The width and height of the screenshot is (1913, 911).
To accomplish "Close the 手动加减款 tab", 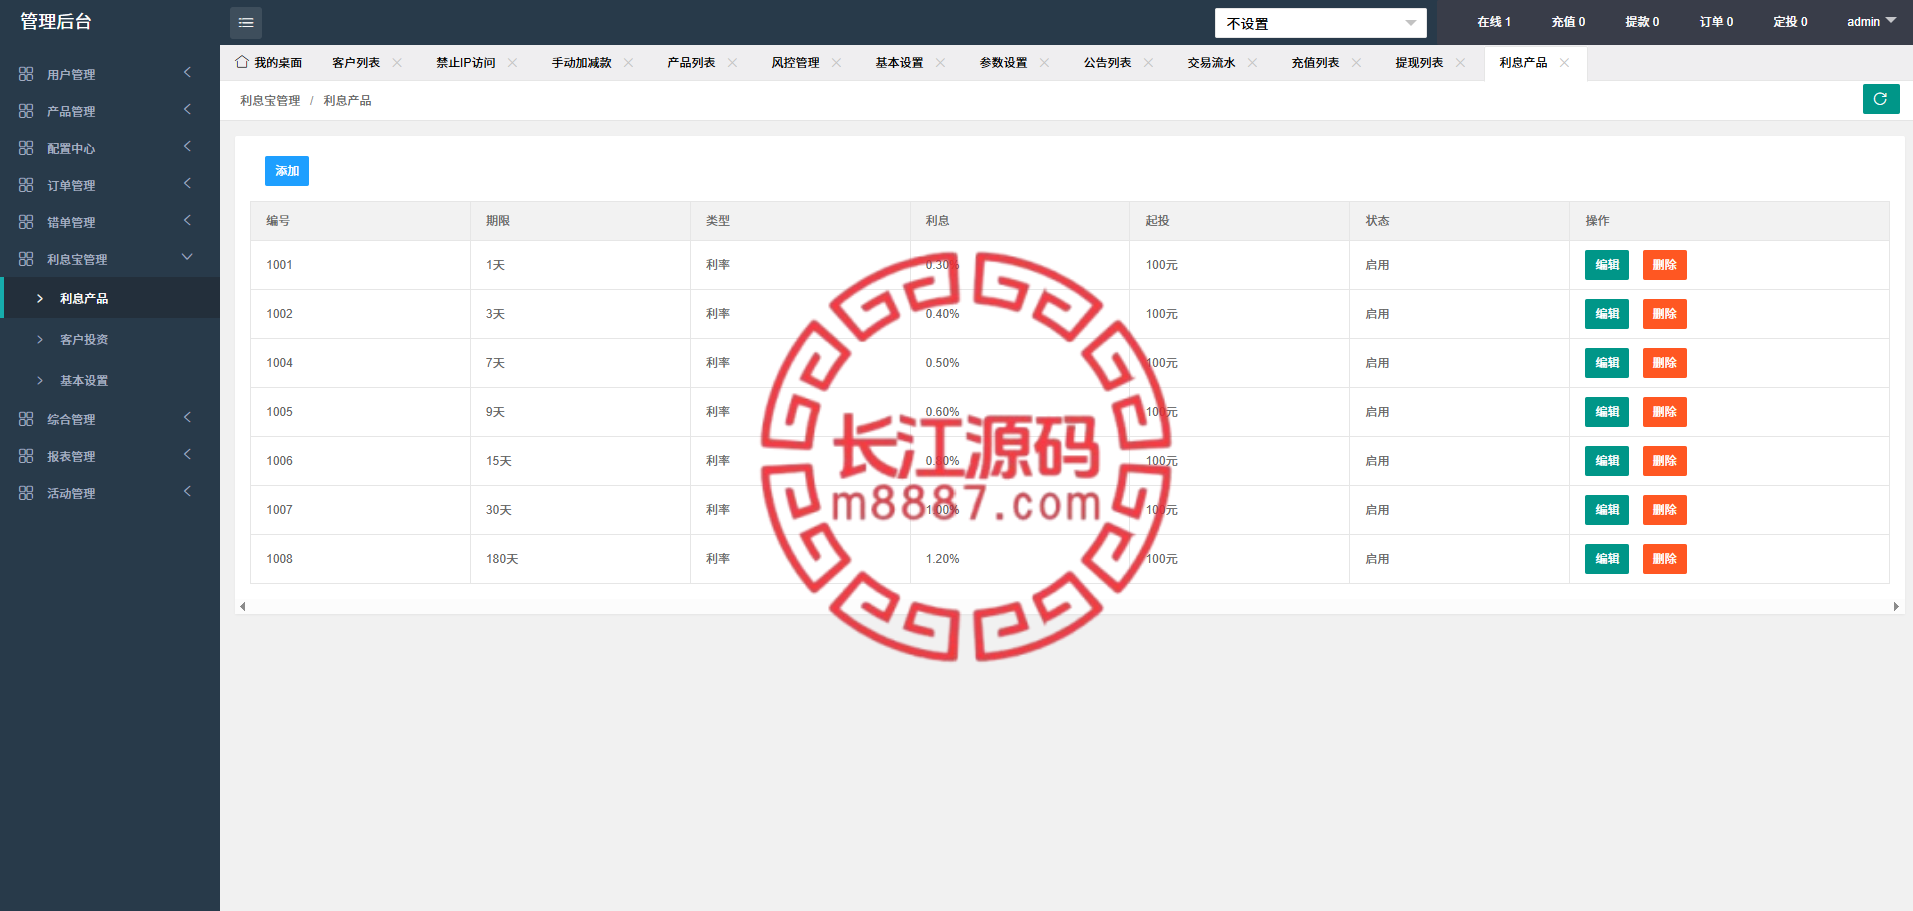I will coord(629,62).
